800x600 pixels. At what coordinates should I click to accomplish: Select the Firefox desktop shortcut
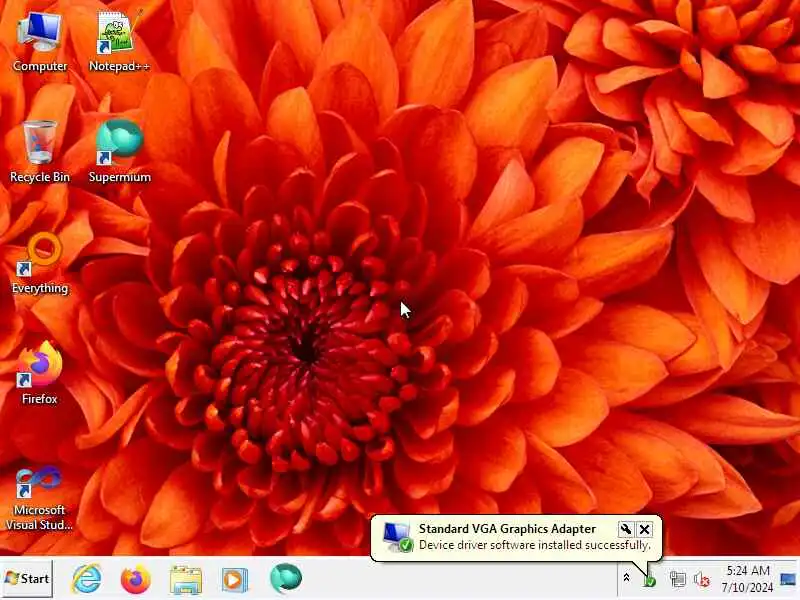point(40,373)
